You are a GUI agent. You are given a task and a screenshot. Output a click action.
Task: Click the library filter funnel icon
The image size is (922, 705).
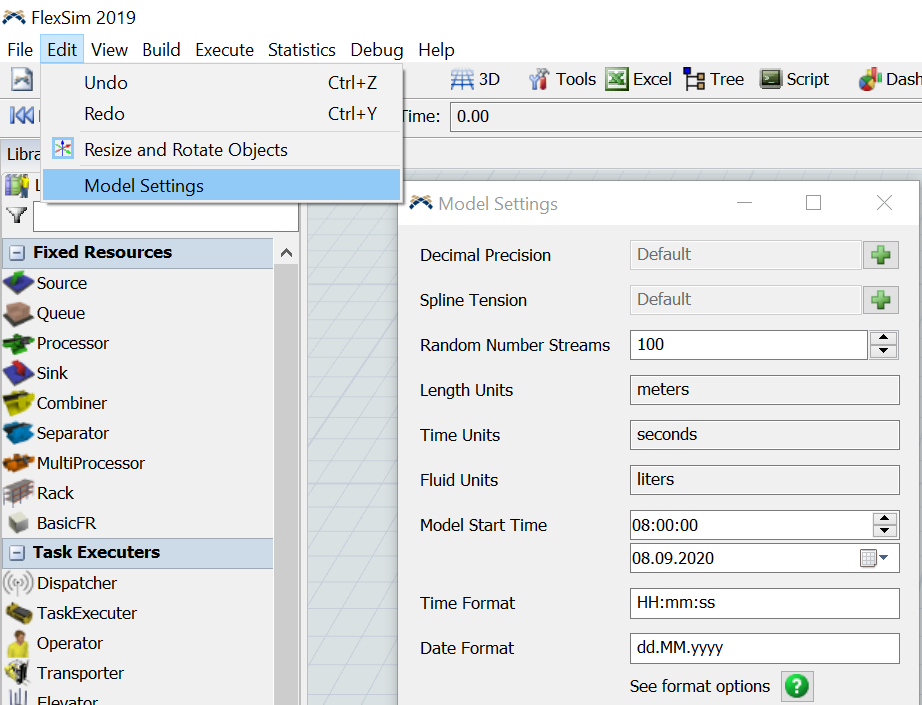pyautogui.click(x=17, y=215)
